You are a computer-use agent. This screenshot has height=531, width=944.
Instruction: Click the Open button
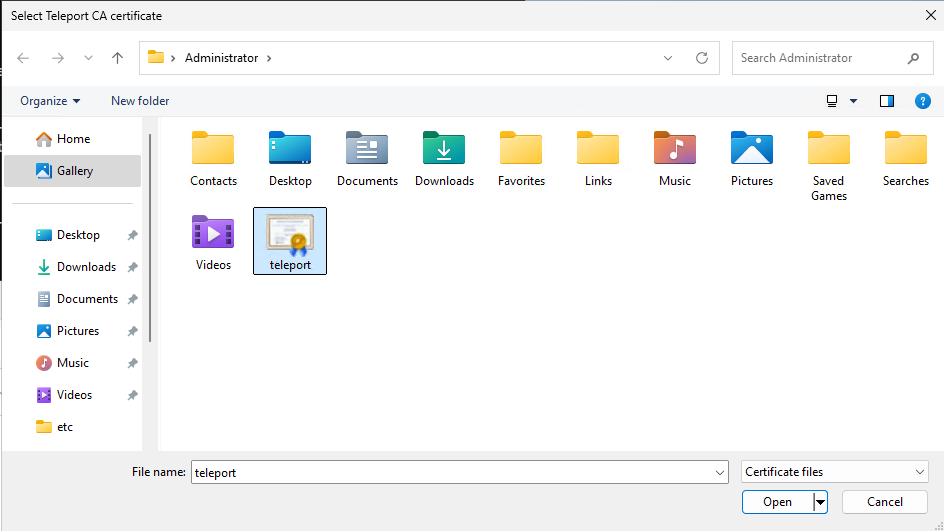tap(777, 502)
